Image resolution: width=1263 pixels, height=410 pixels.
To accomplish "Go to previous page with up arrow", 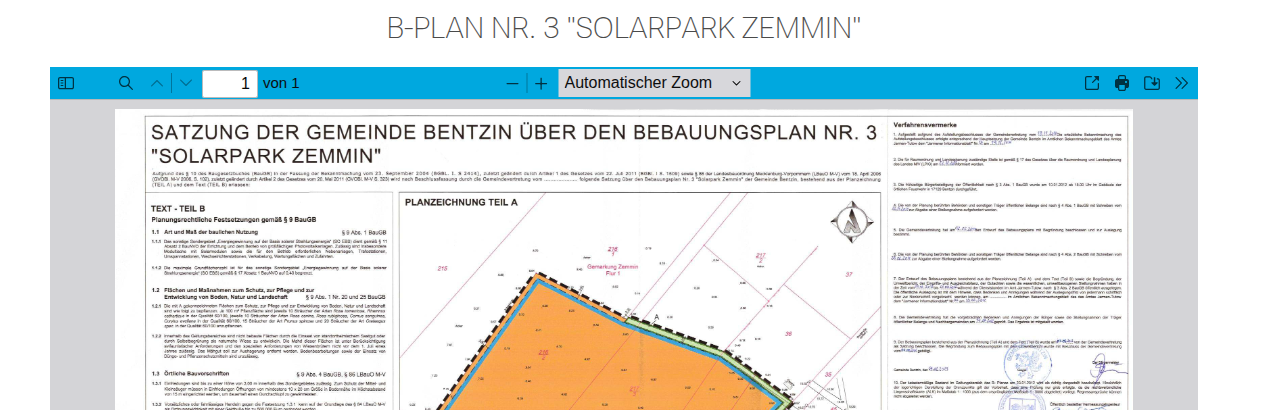I will click(156, 83).
